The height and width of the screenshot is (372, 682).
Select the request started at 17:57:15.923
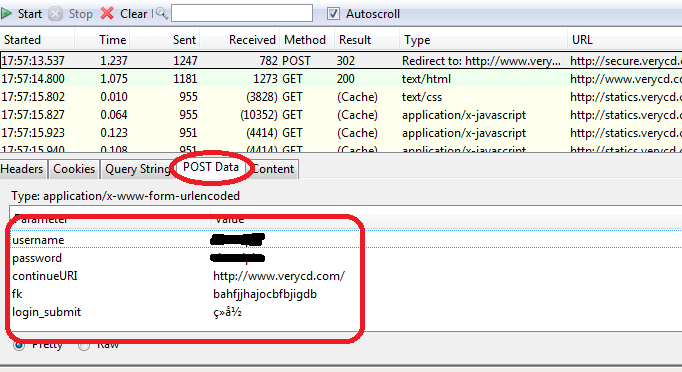[x=341, y=133]
